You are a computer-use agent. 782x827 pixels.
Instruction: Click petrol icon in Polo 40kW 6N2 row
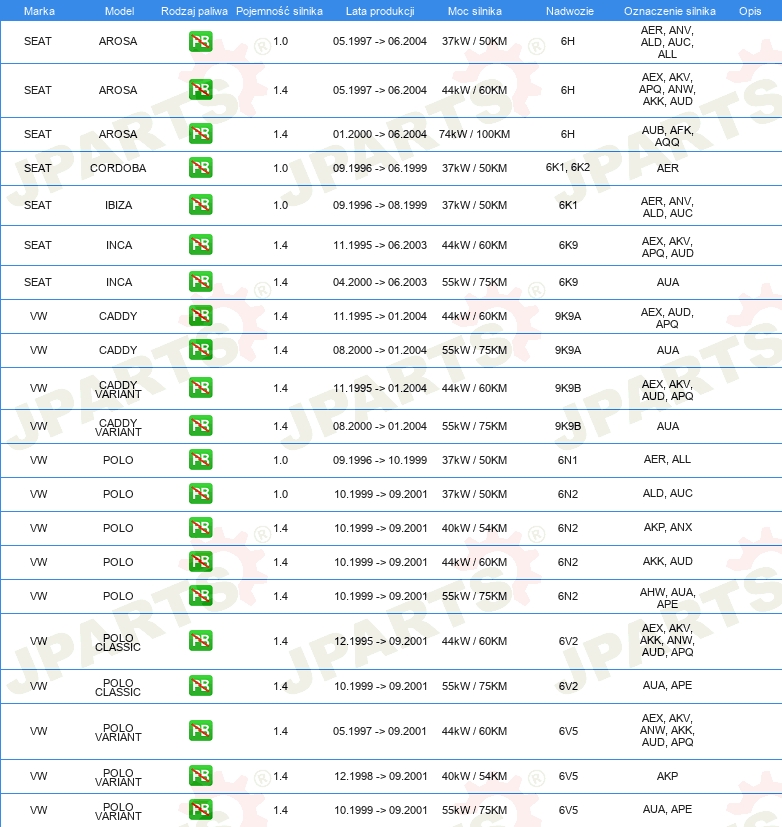pyautogui.click(x=200, y=527)
